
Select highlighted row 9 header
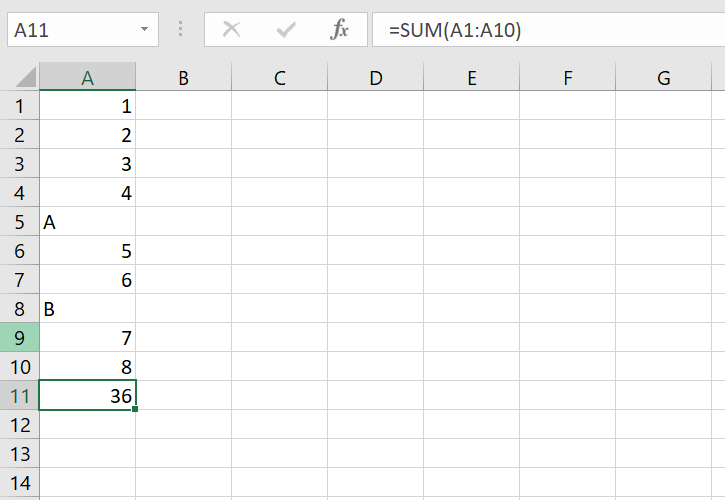tap(19, 338)
